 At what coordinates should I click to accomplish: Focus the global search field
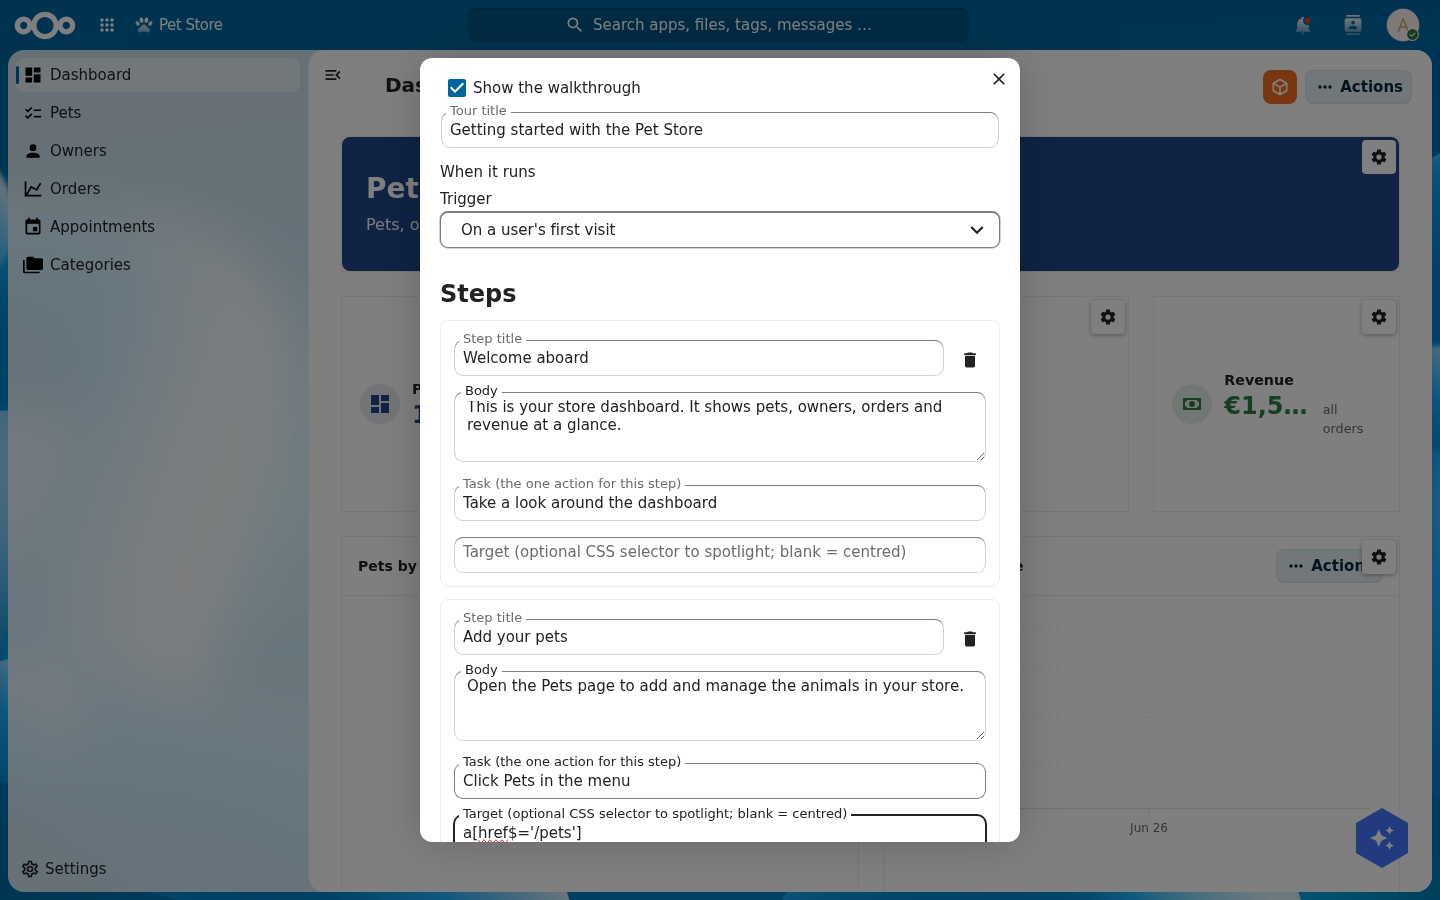click(718, 25)
